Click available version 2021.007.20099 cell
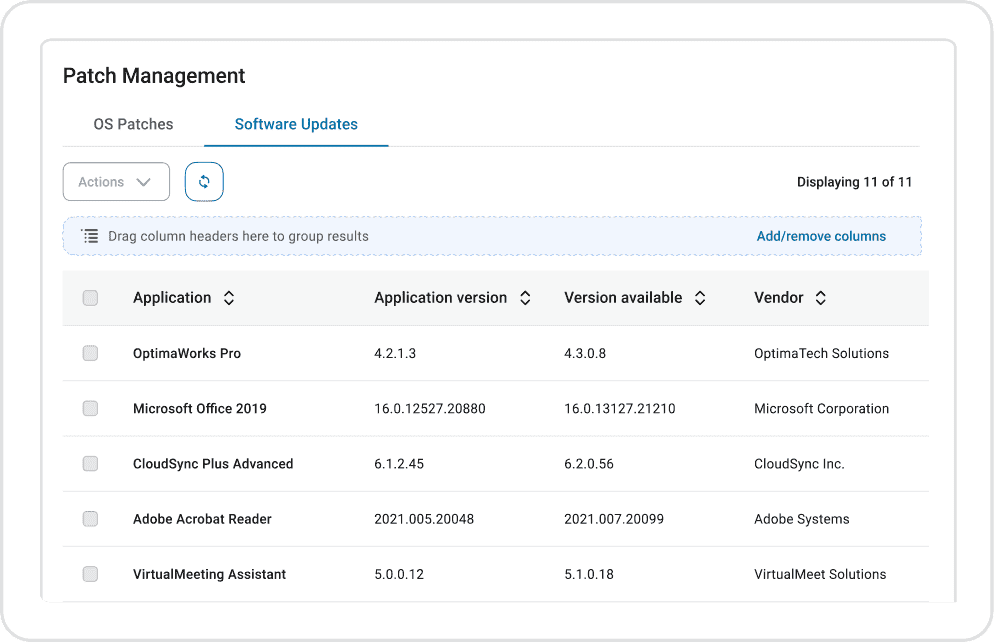This screenshot has width=994, height=642. coord(614,518)
